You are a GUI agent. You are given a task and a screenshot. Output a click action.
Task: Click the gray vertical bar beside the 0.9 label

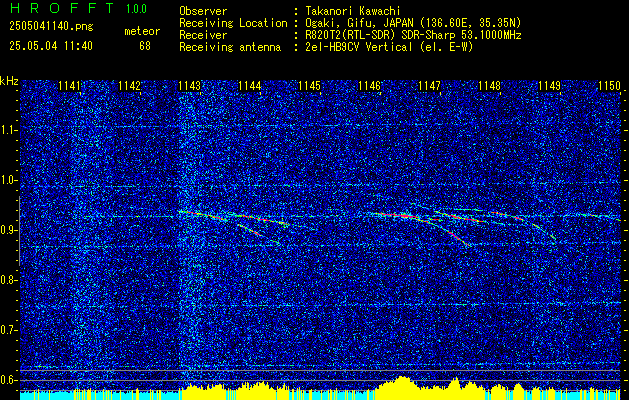(19, 231)
